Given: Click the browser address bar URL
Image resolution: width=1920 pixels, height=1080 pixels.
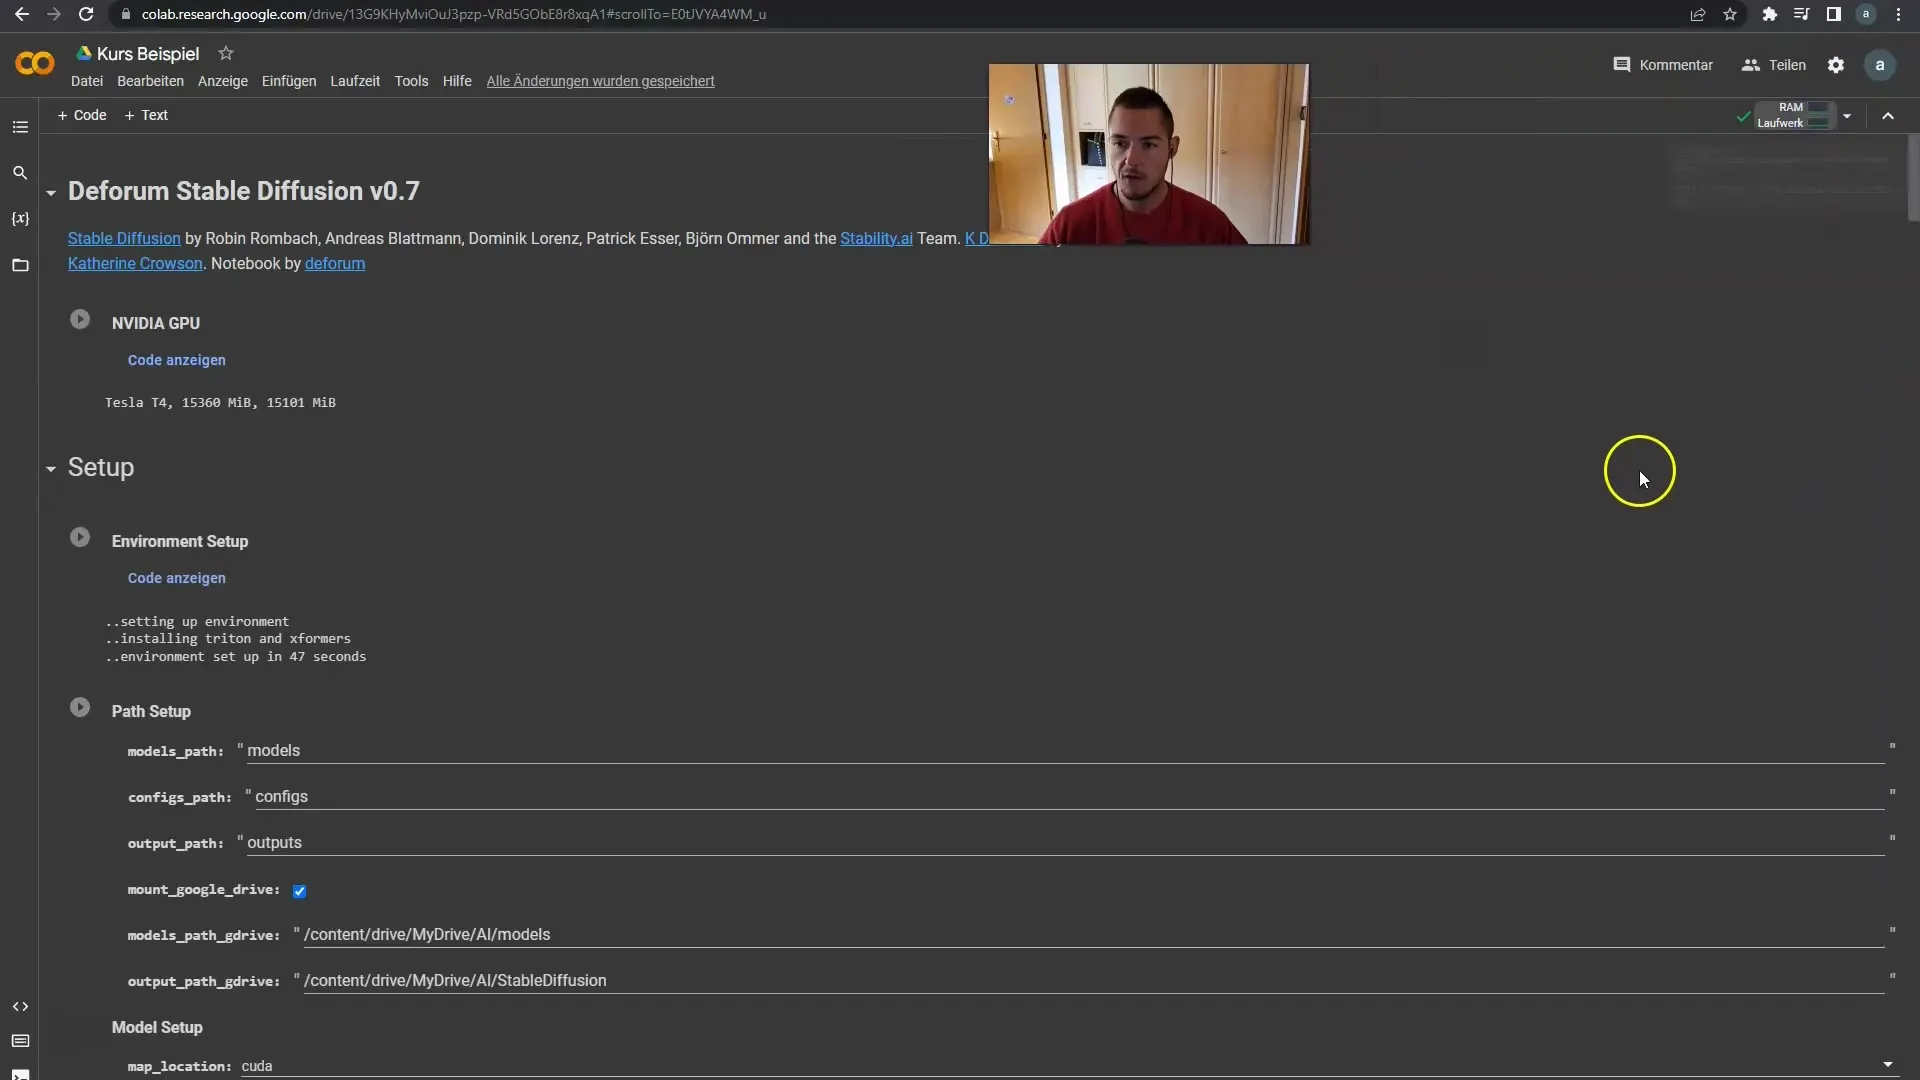Looking at the screenshot, I should point(454,14).
